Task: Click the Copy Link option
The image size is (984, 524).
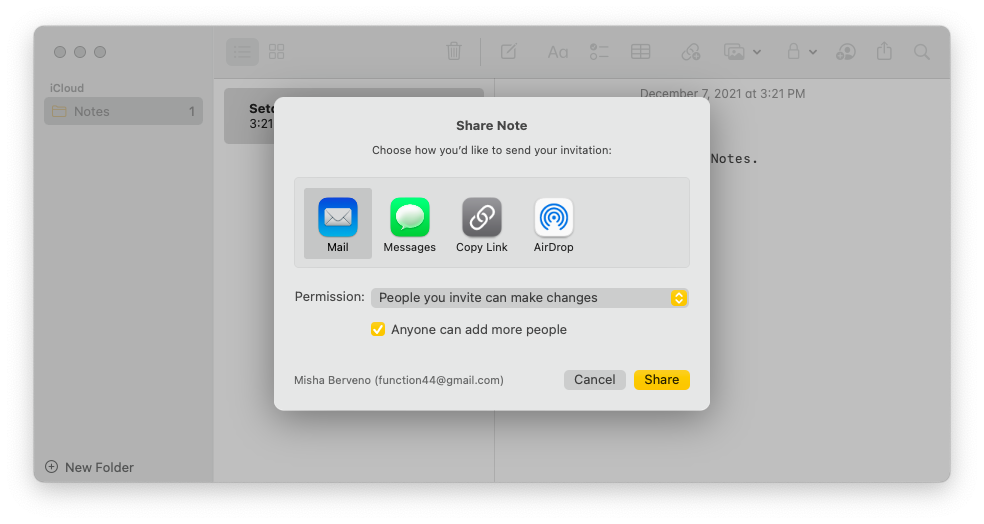Action: [x=481, y=224]
